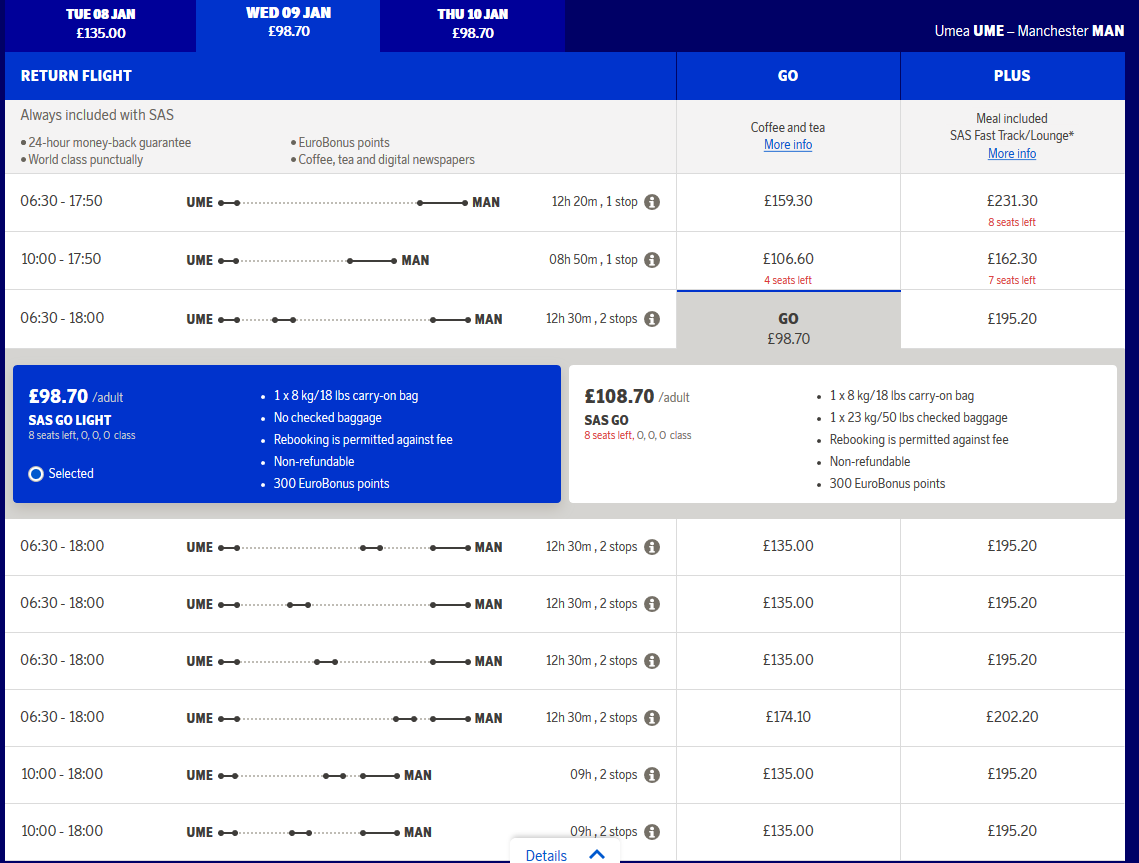Click the 4 seats left notice
This screenshot has height=863, width=1139.
coord(788,280)
